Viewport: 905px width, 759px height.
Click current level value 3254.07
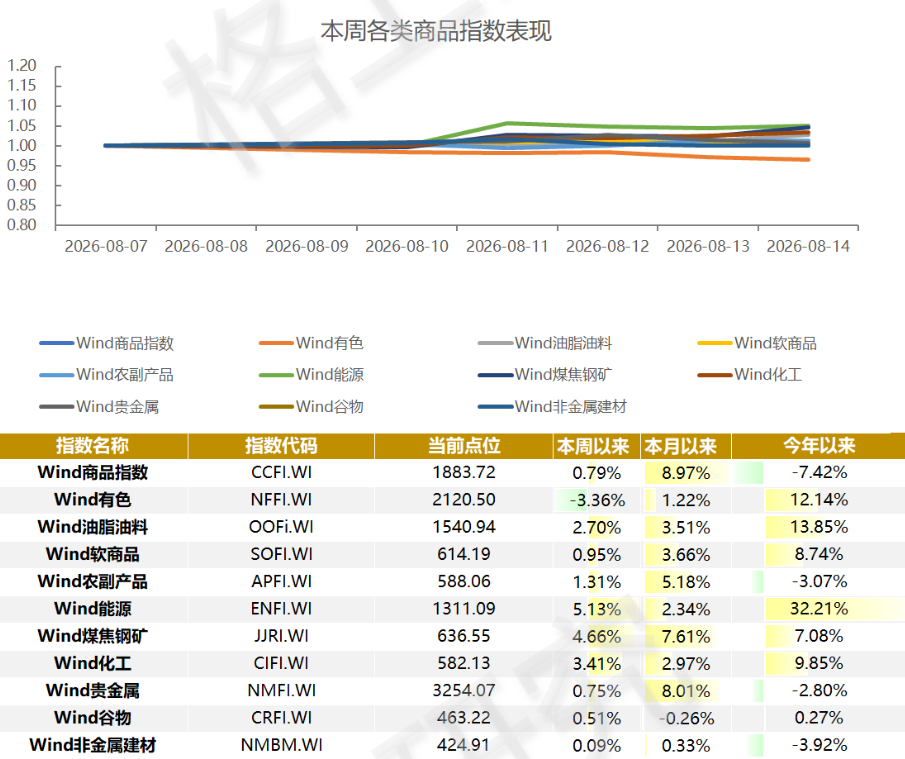coord(464,690)
